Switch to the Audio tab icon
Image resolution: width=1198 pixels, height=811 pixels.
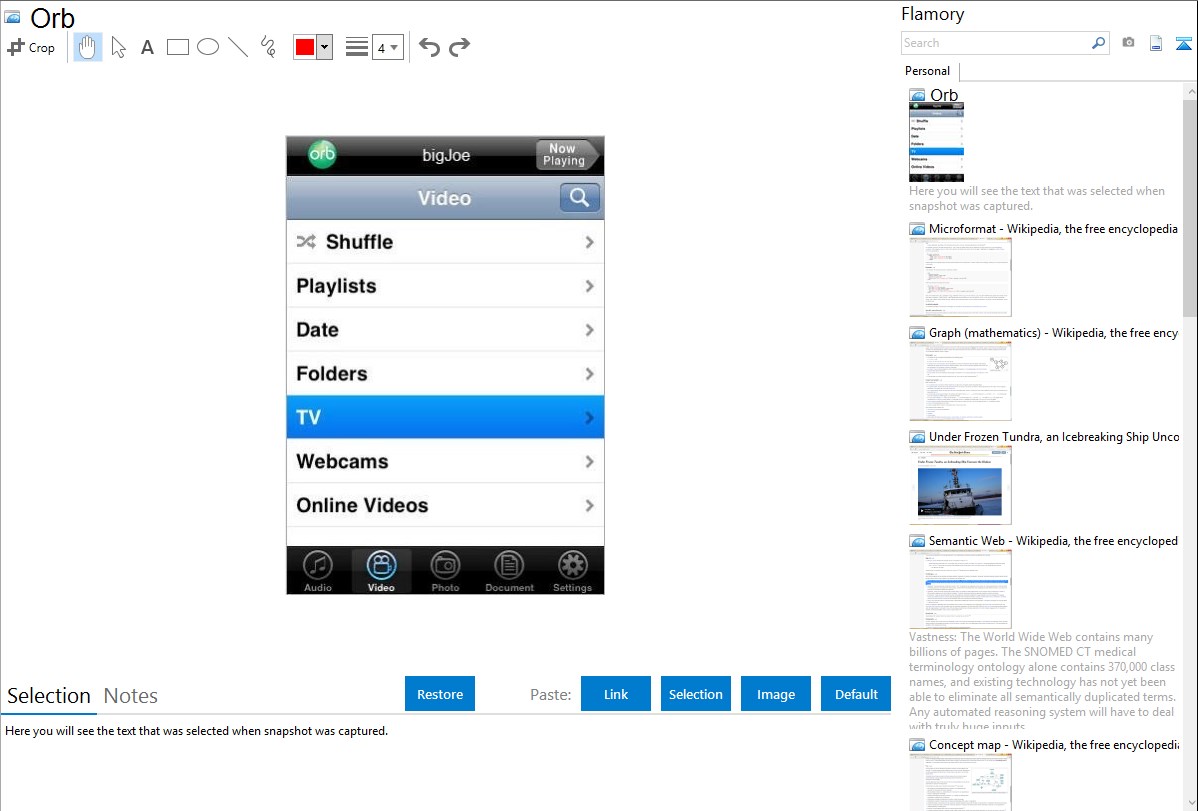click(x=318, y=570)
